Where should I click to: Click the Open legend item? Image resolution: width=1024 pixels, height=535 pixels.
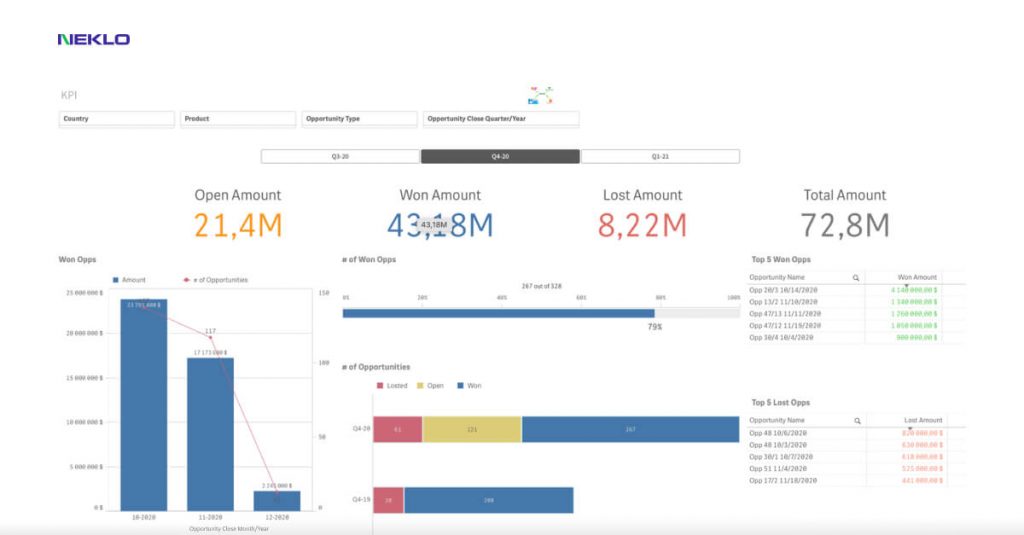tap(429, 385)
